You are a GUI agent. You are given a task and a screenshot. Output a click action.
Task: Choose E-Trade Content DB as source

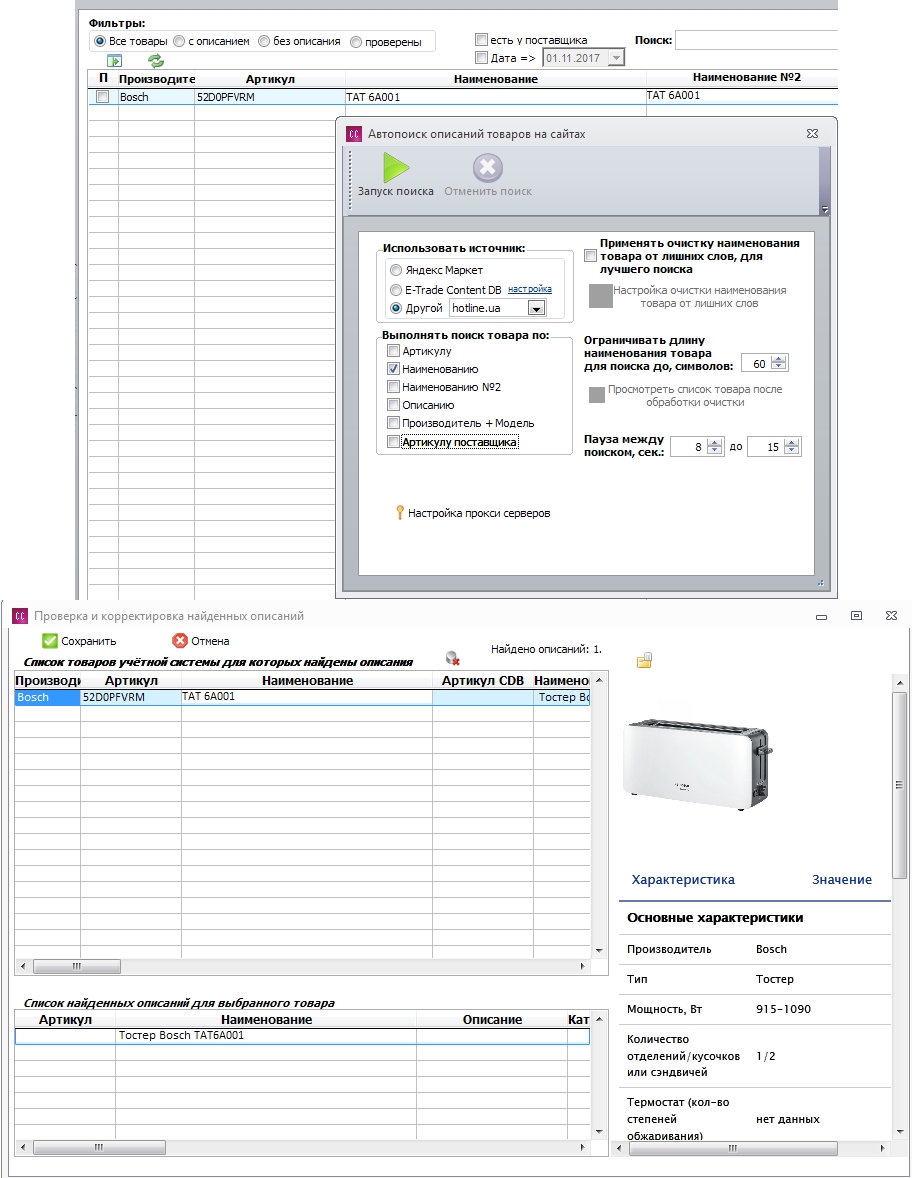click(396, 290)
